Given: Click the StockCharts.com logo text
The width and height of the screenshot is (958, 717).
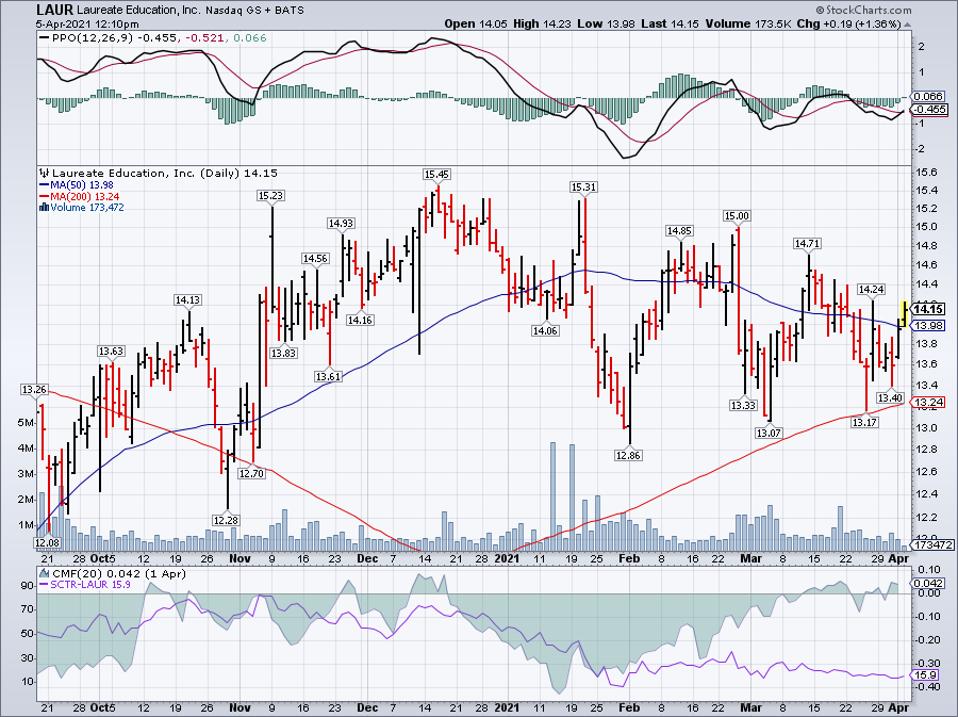Looking at the screenshot, I should point(862,10).
